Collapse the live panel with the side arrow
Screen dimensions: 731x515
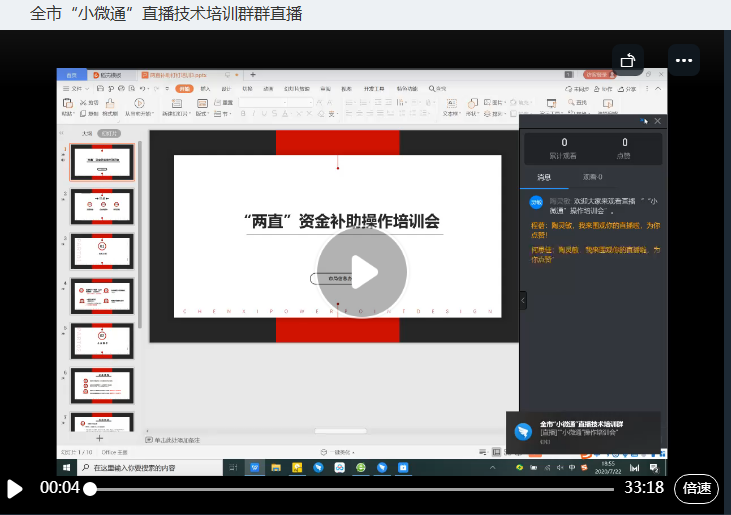point(523,300)
